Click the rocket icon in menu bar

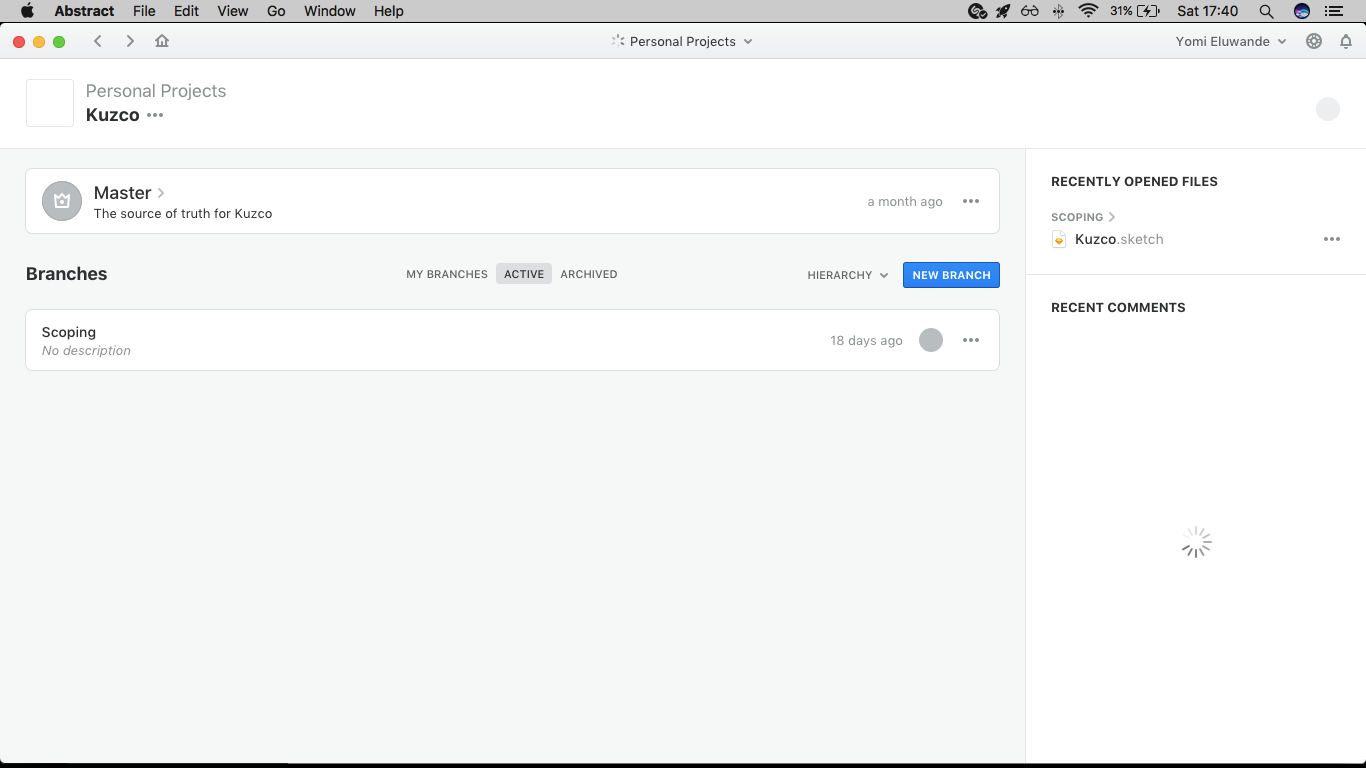pos(1003,11)
